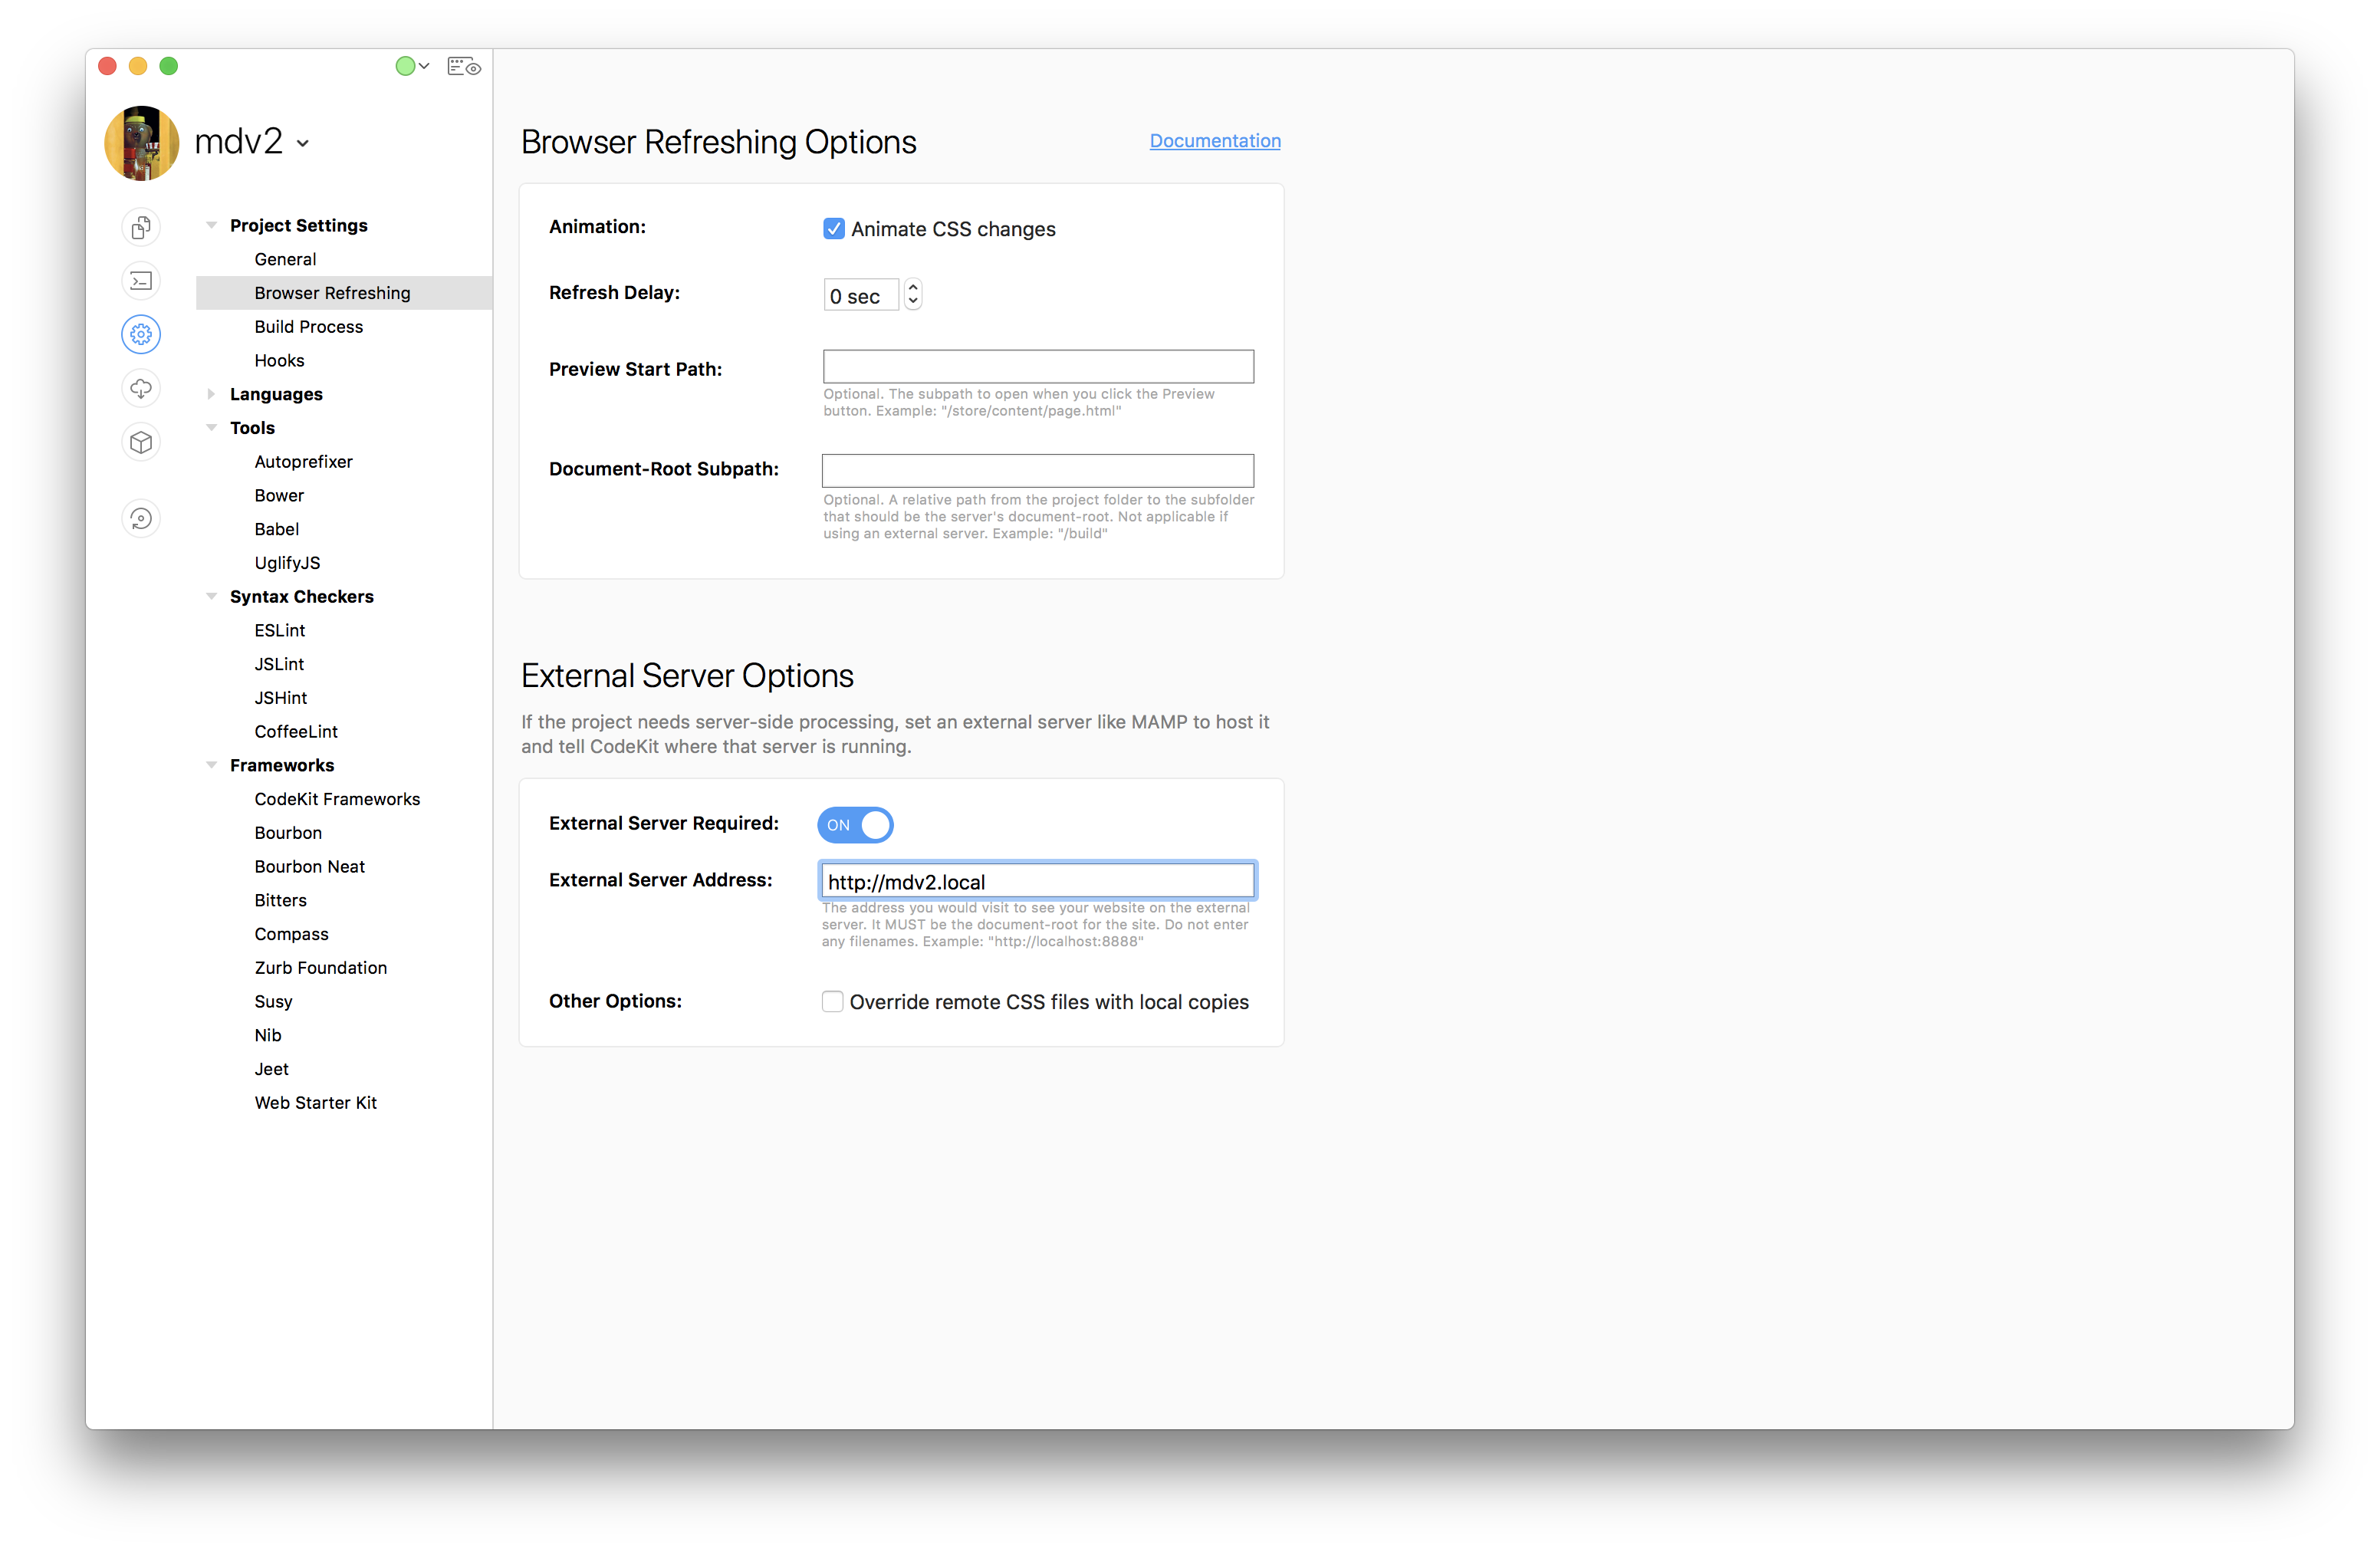Click the Refresh Delay stepper arrows
Image resolution: width=2380 pixels, height=1552 pixels.
click(x=913, y=294)
